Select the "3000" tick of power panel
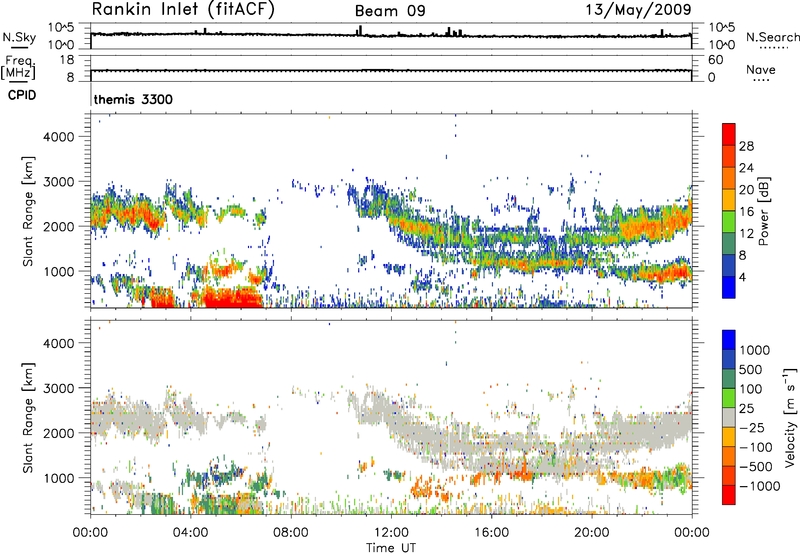The height and width of the screenshot is (554, 800). 59,182
